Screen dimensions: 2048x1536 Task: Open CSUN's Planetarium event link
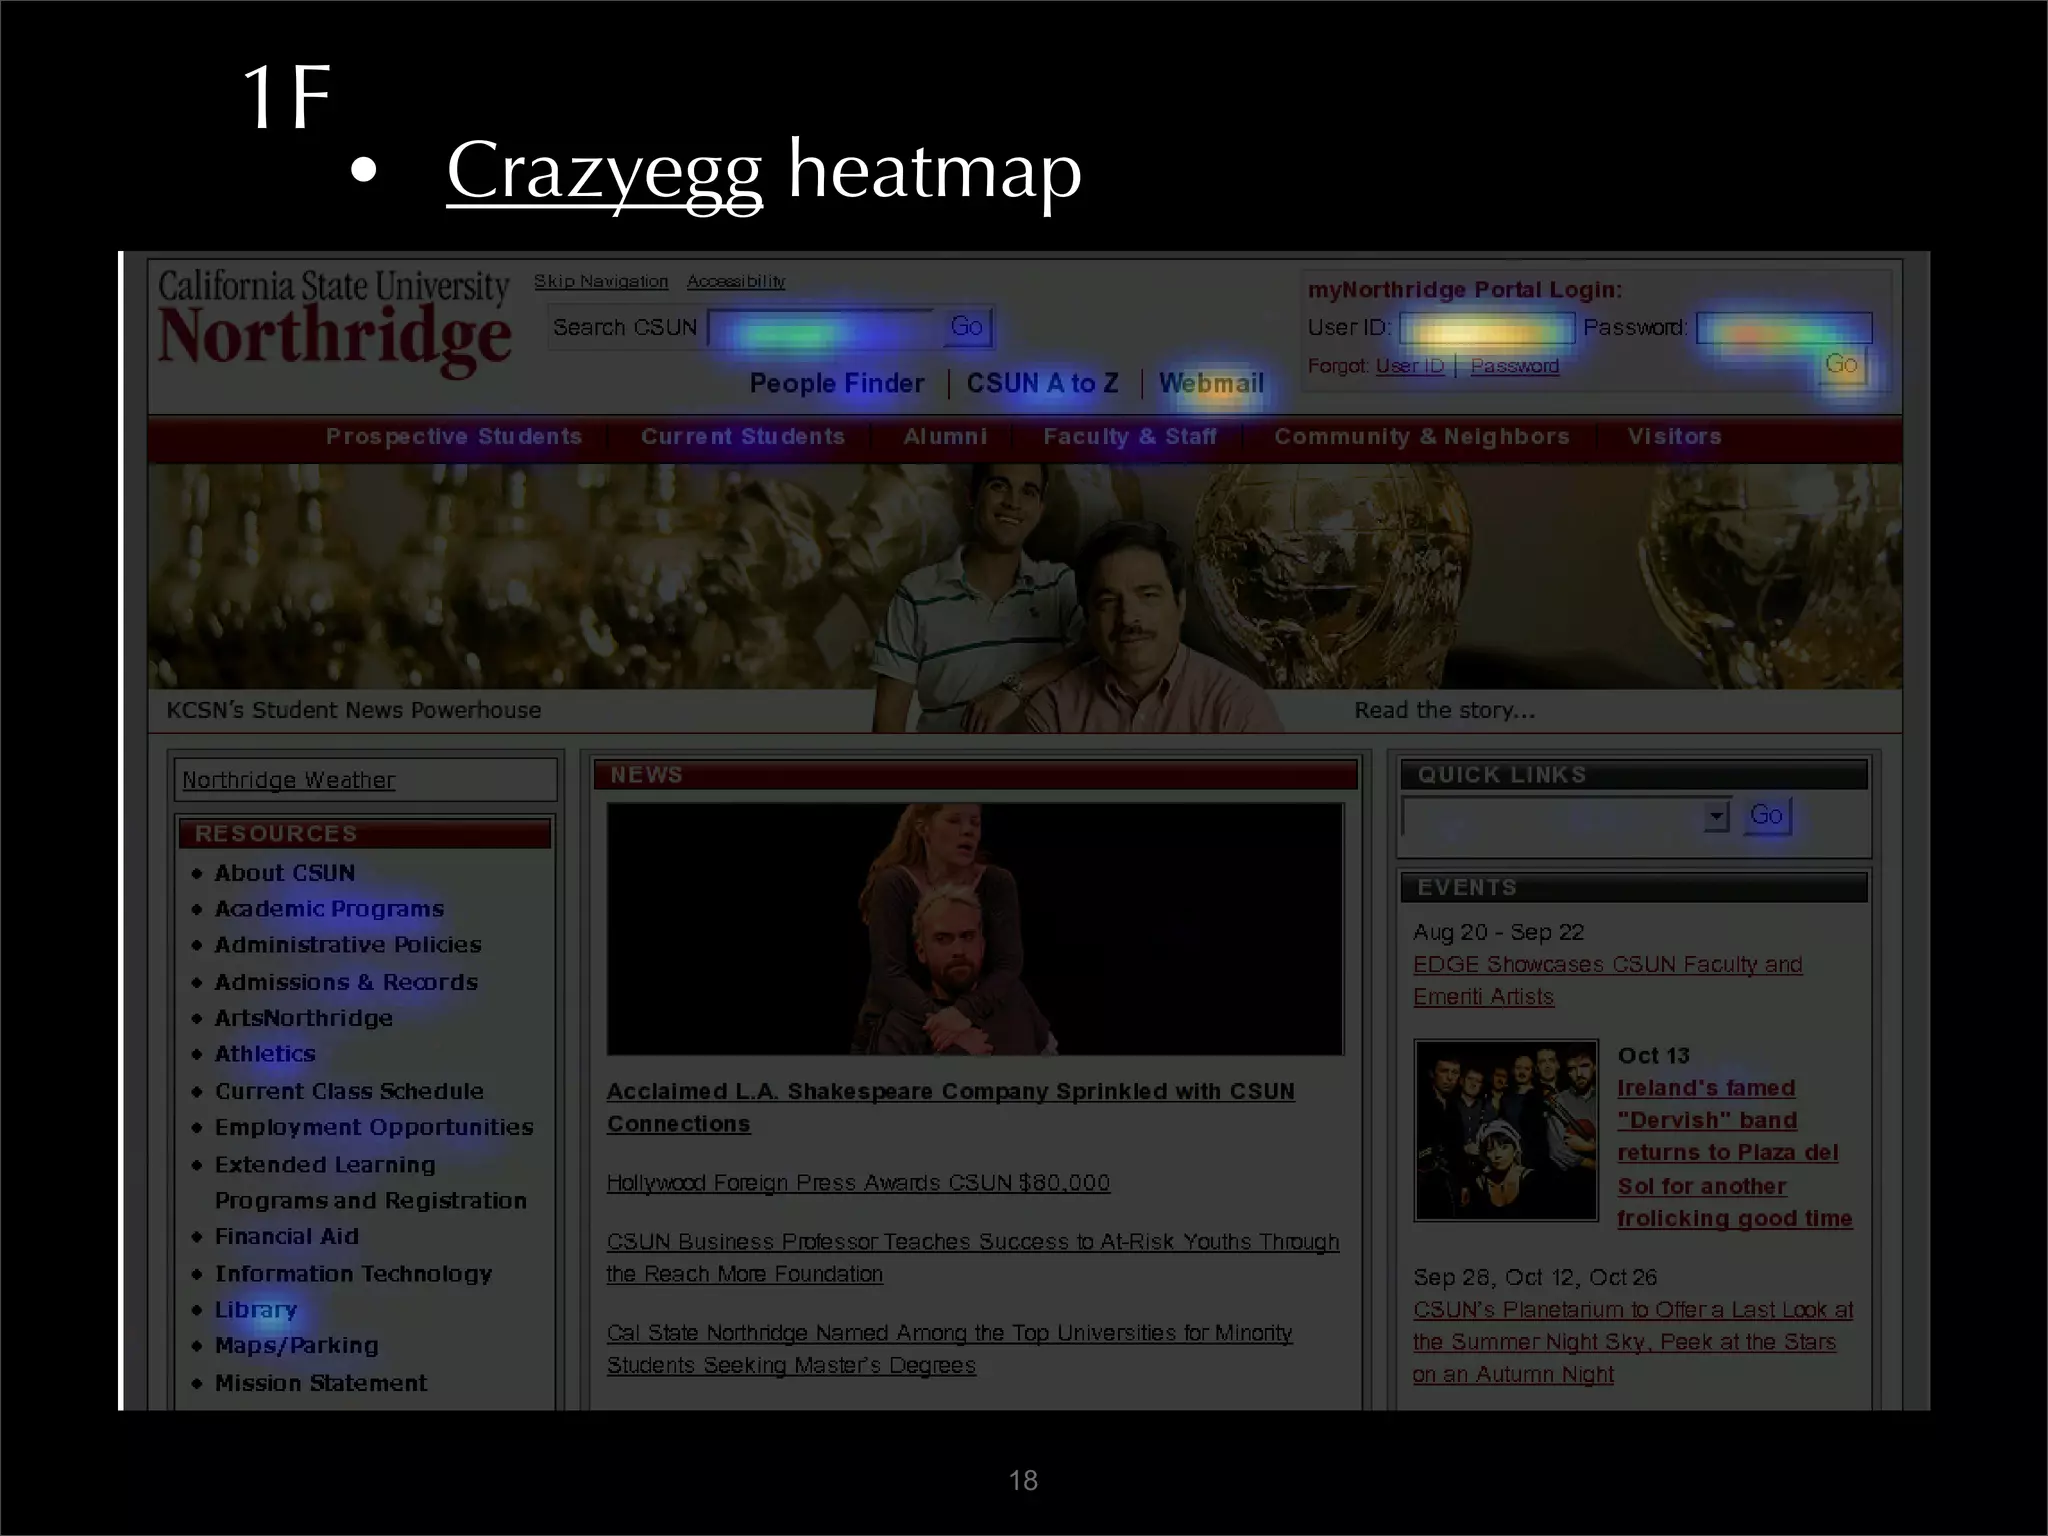(1633, 1342)
